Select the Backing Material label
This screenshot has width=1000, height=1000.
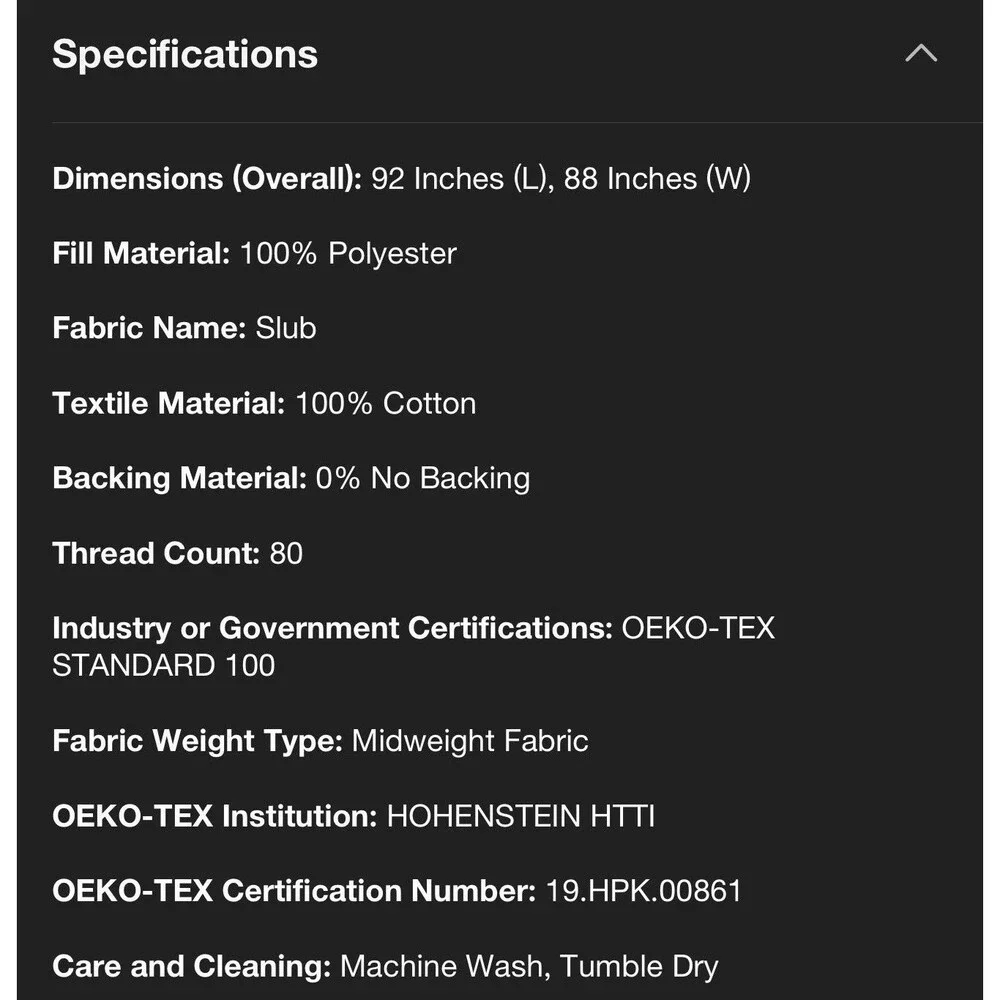[x=180, y=478]
